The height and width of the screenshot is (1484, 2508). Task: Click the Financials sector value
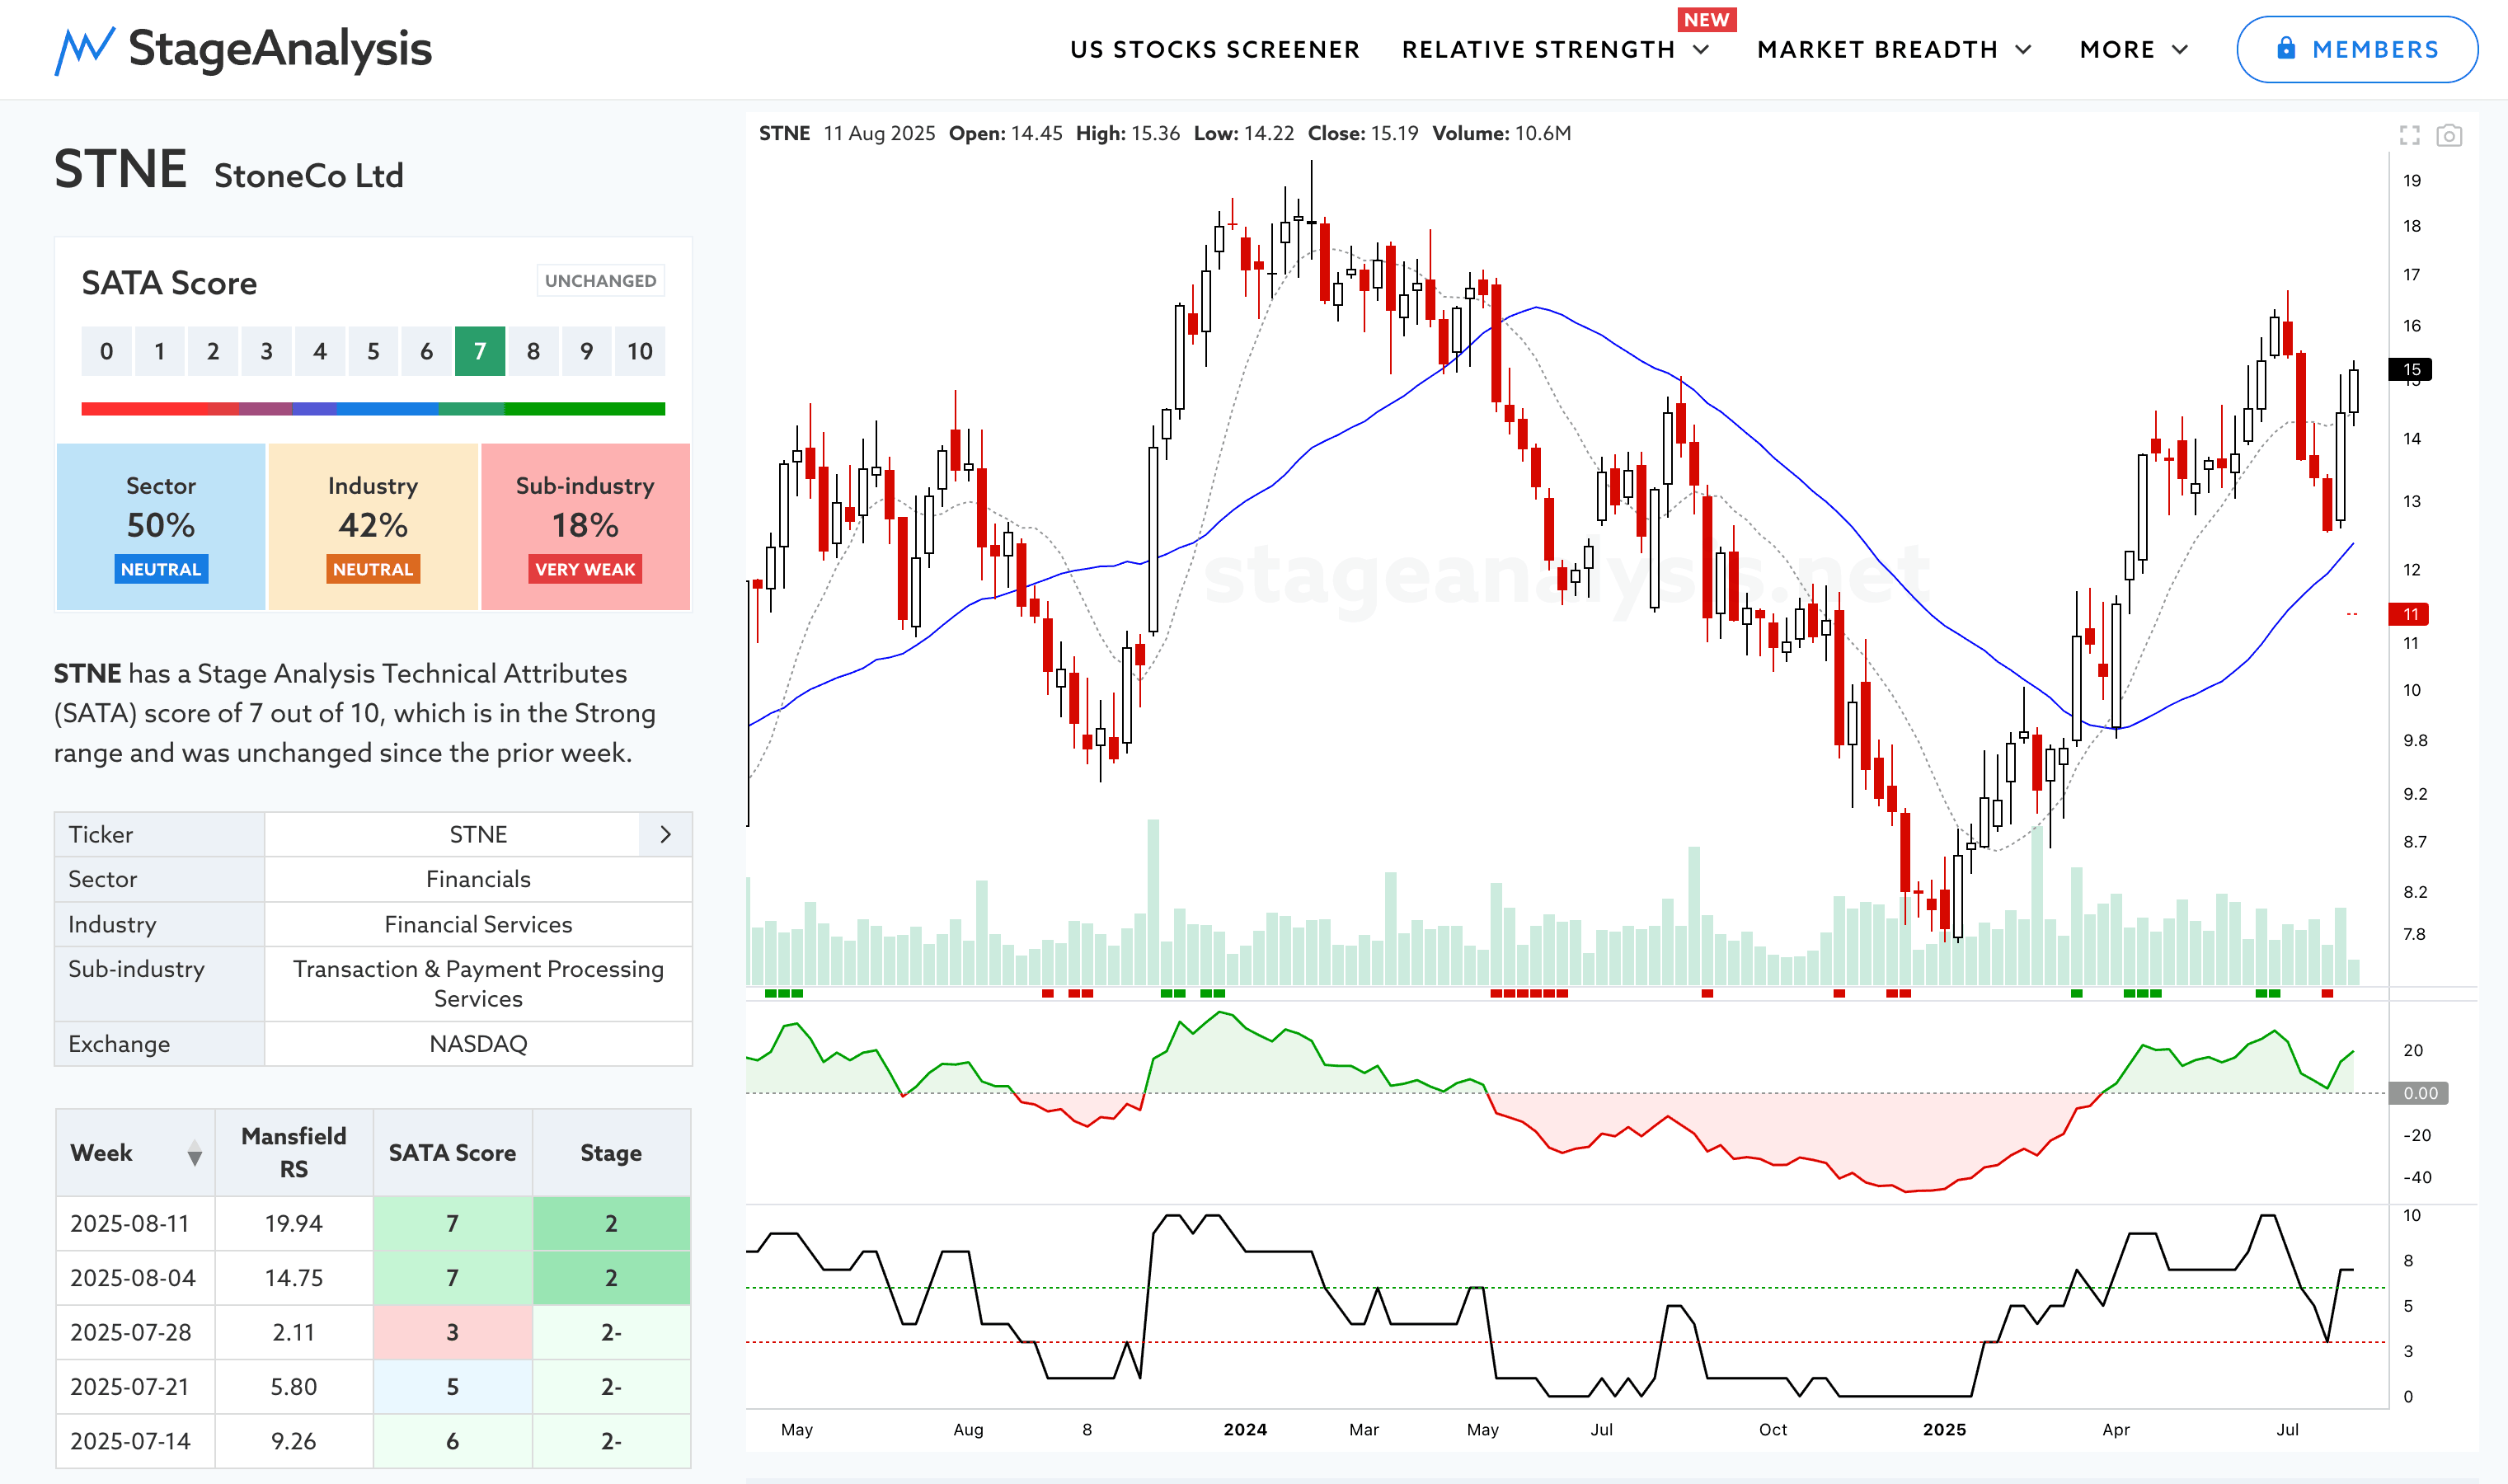[x=478, y=879]
